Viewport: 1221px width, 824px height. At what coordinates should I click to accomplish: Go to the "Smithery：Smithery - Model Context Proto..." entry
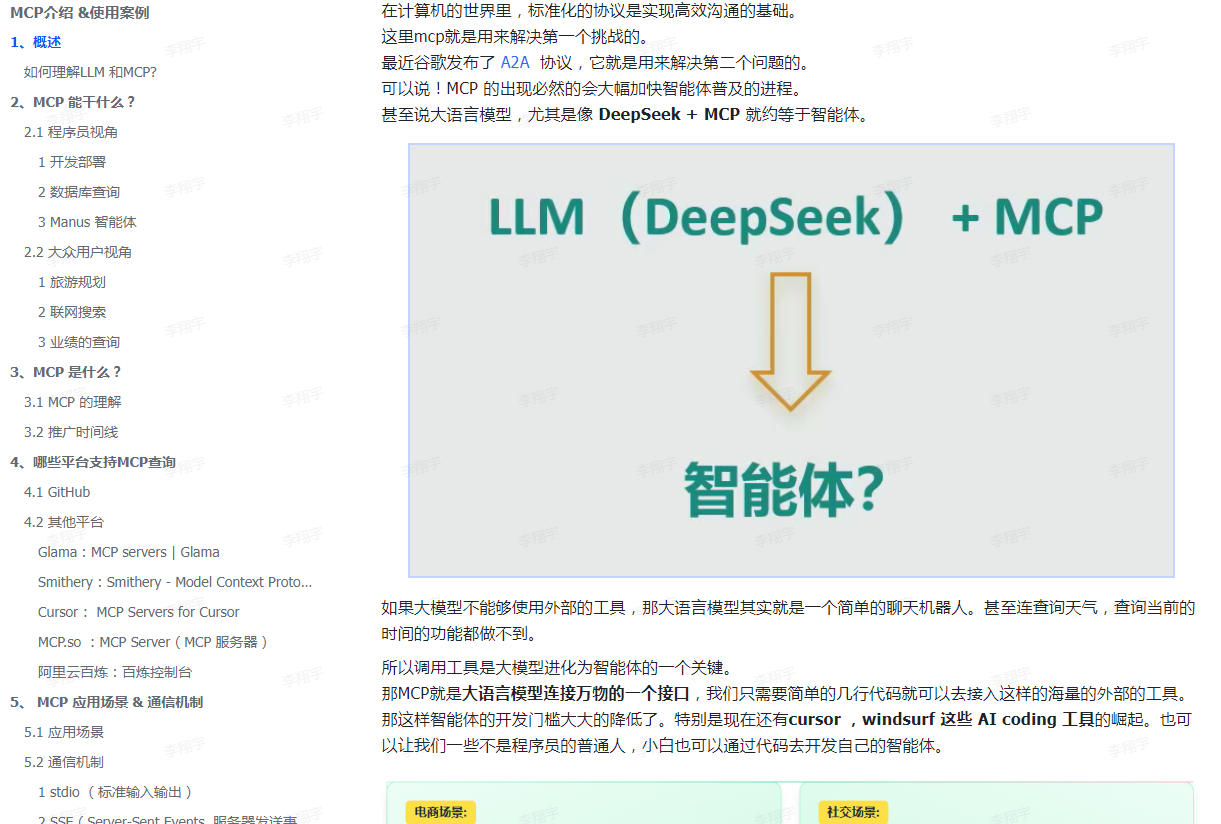pyautogui.click(x=175, y=582)
